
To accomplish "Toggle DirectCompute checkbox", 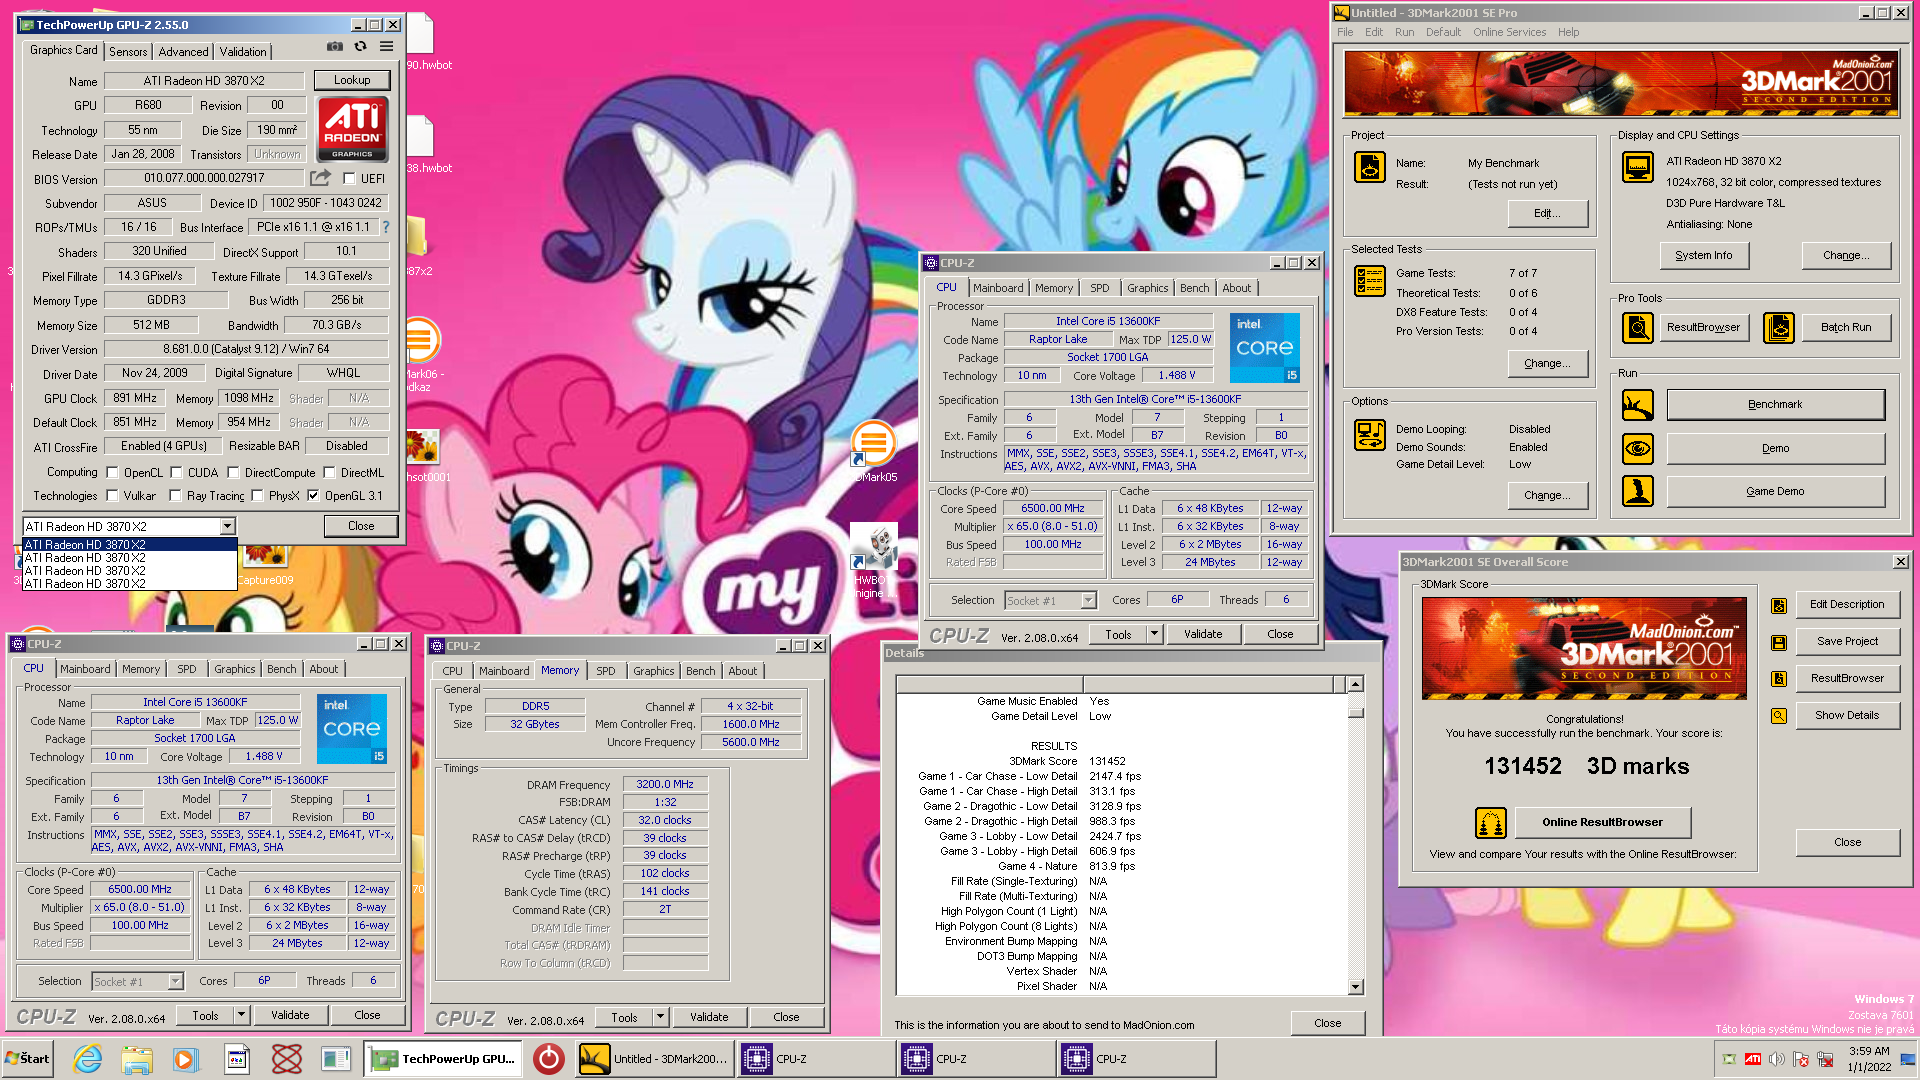I will [234, 473].
